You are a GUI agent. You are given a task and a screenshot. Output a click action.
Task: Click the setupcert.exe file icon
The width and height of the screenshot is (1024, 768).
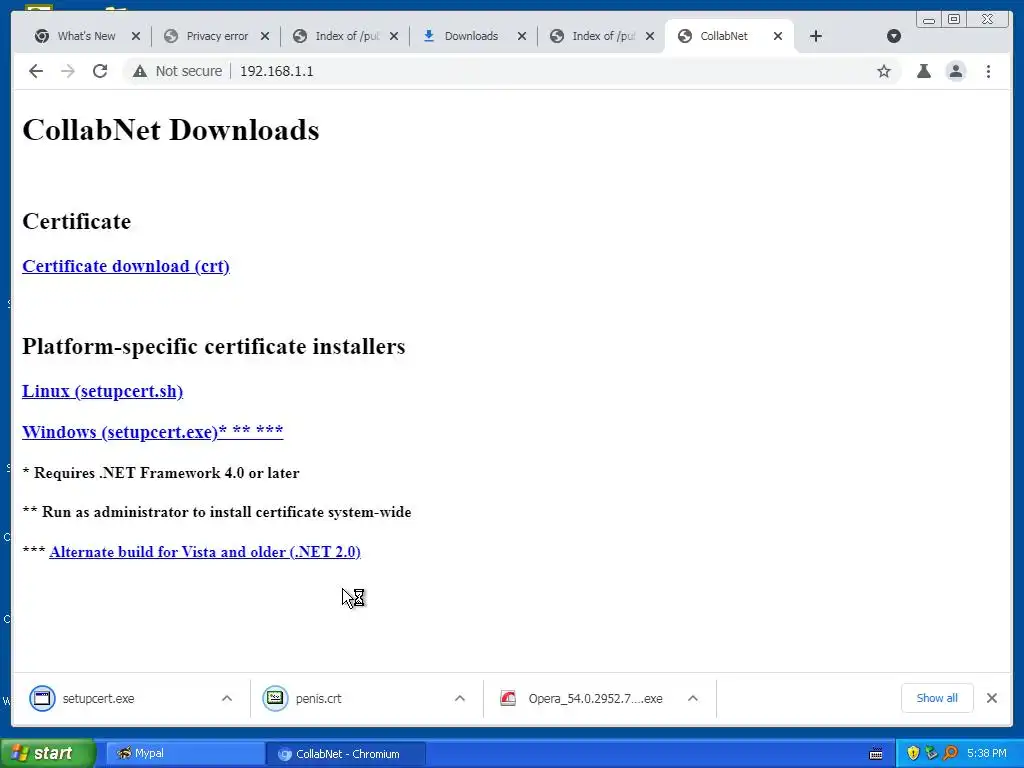click(x=42, y=698)
